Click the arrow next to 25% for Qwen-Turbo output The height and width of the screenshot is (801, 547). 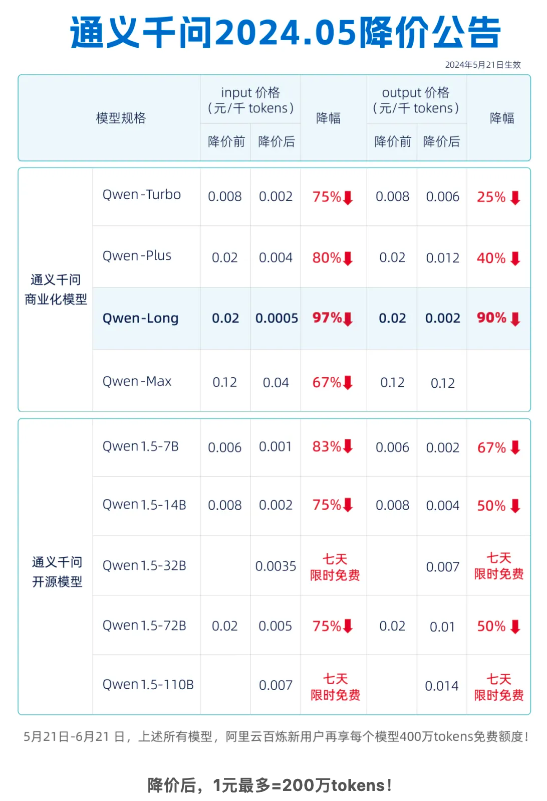point(515,198)
